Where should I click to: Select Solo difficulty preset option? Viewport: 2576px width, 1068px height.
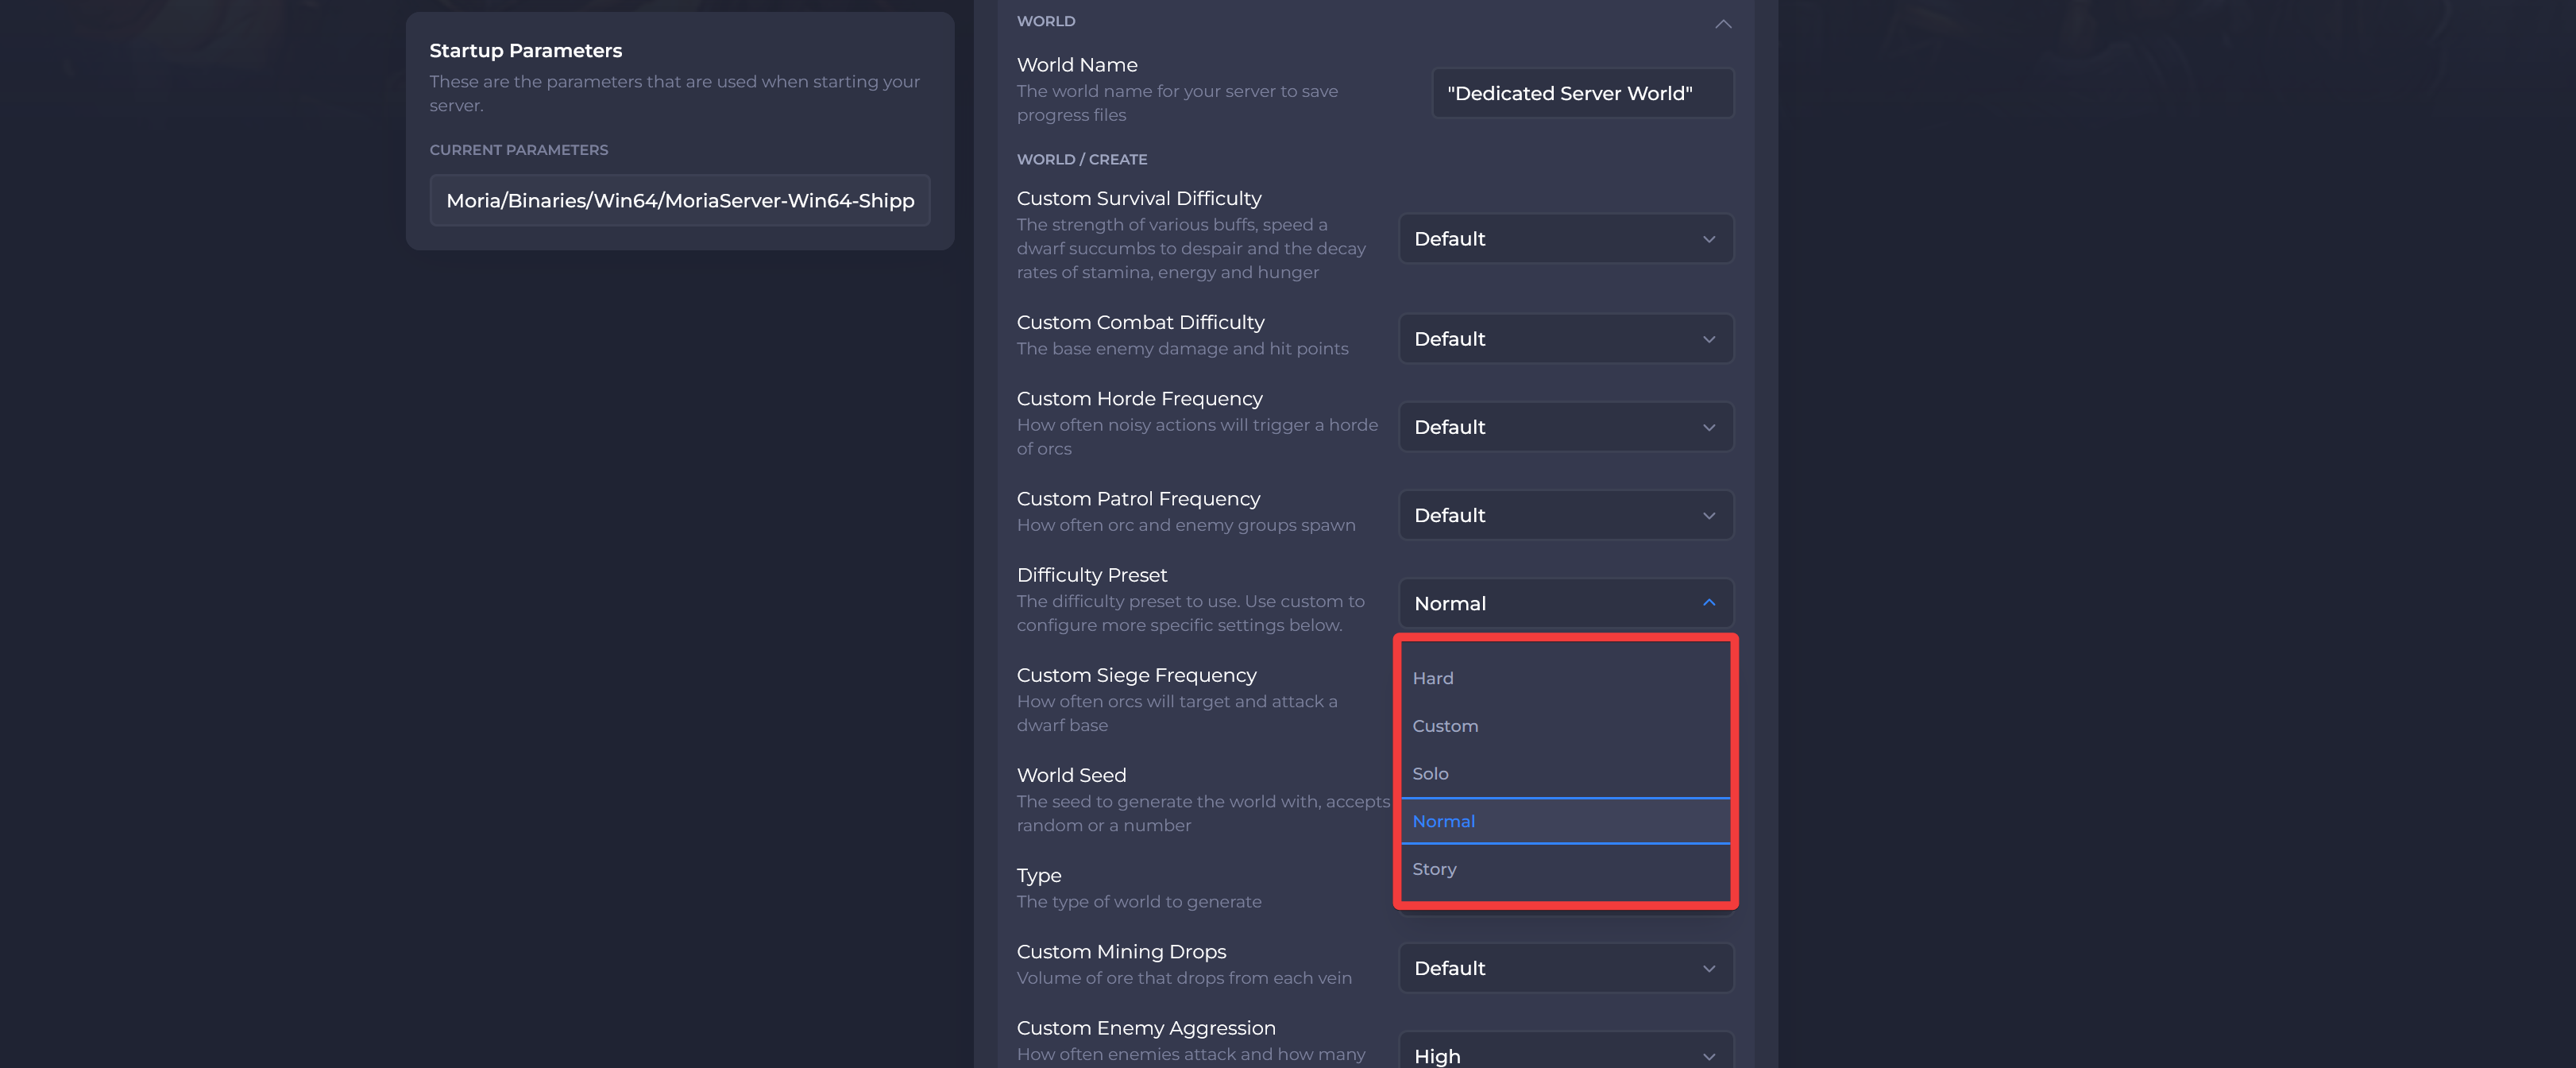1565,774
